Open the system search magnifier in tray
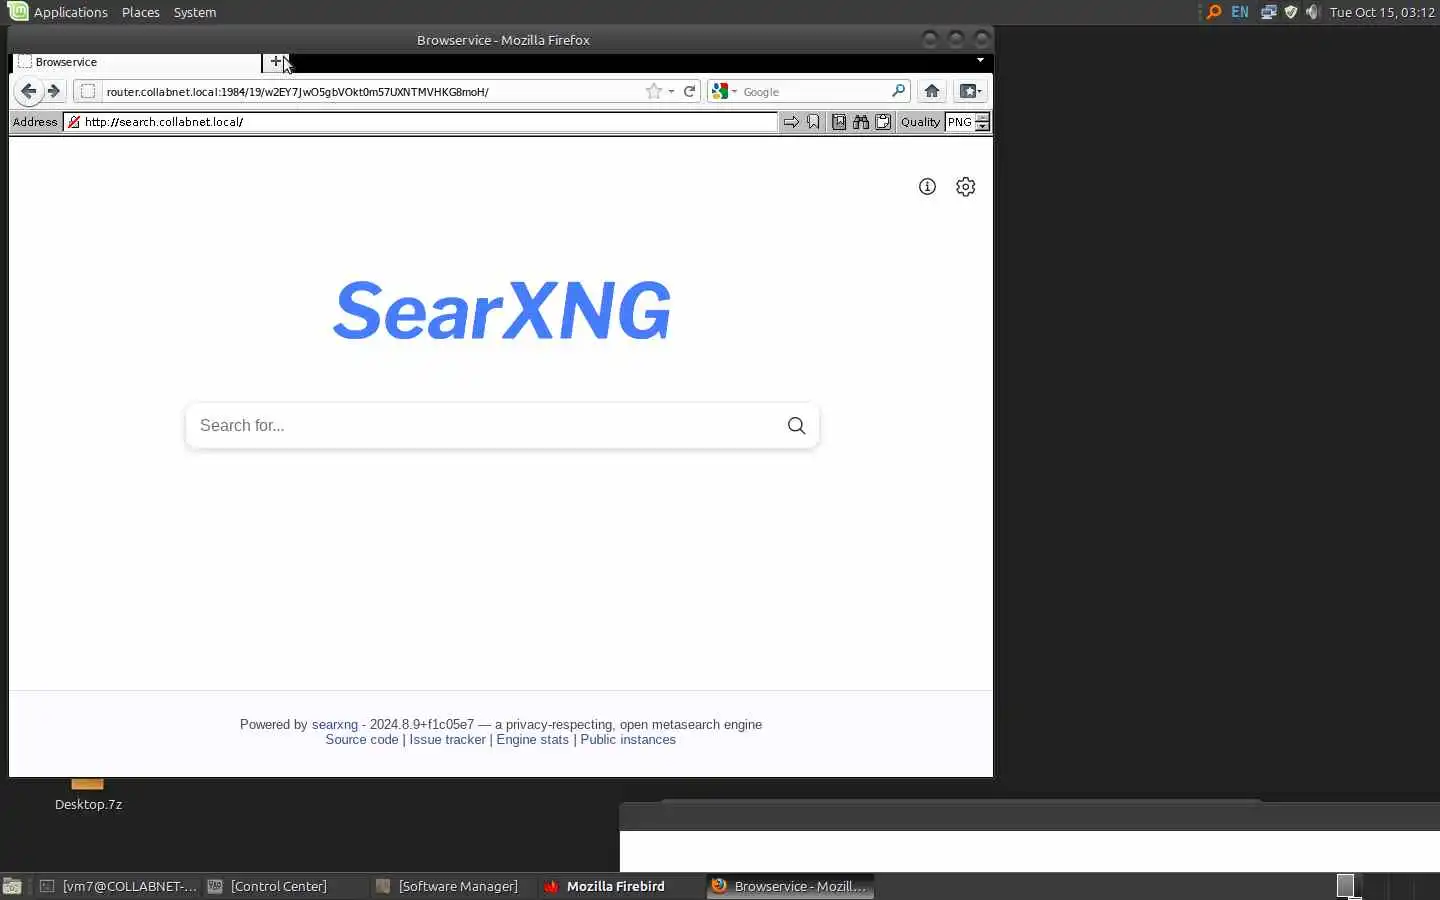This screenshot has width=1440, height=900. tap(1214, 12)
